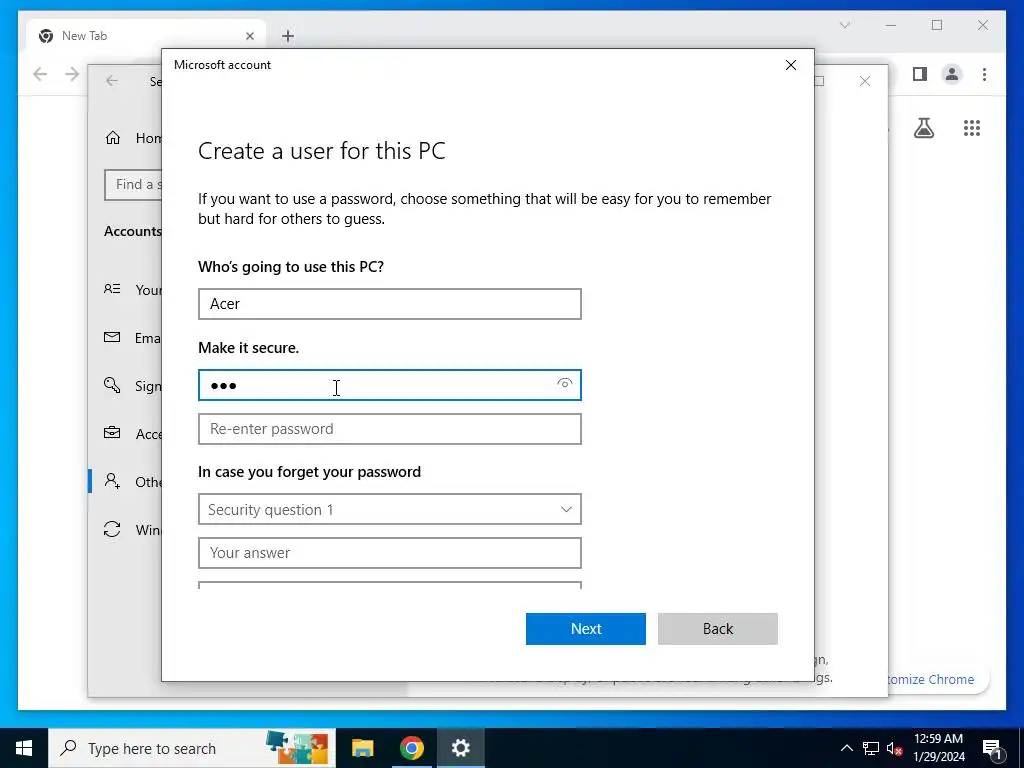Image resolution: width=1024 pixels, height=768 pixels.
Task: Click the Chrome back navigation arrow
Action: (x=40, y=74)
